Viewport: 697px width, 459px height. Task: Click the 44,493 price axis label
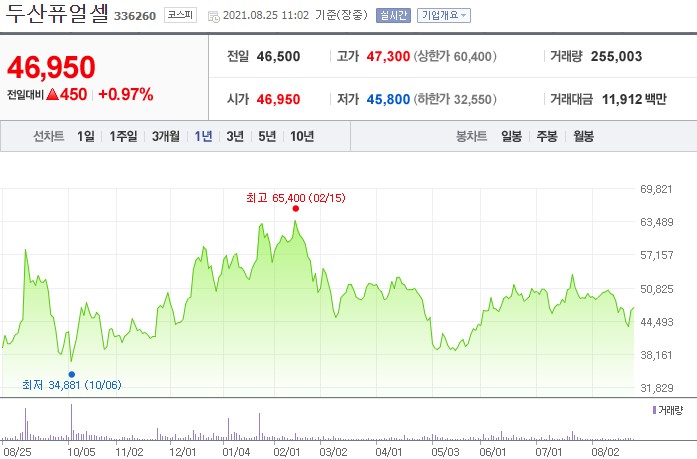657,322
